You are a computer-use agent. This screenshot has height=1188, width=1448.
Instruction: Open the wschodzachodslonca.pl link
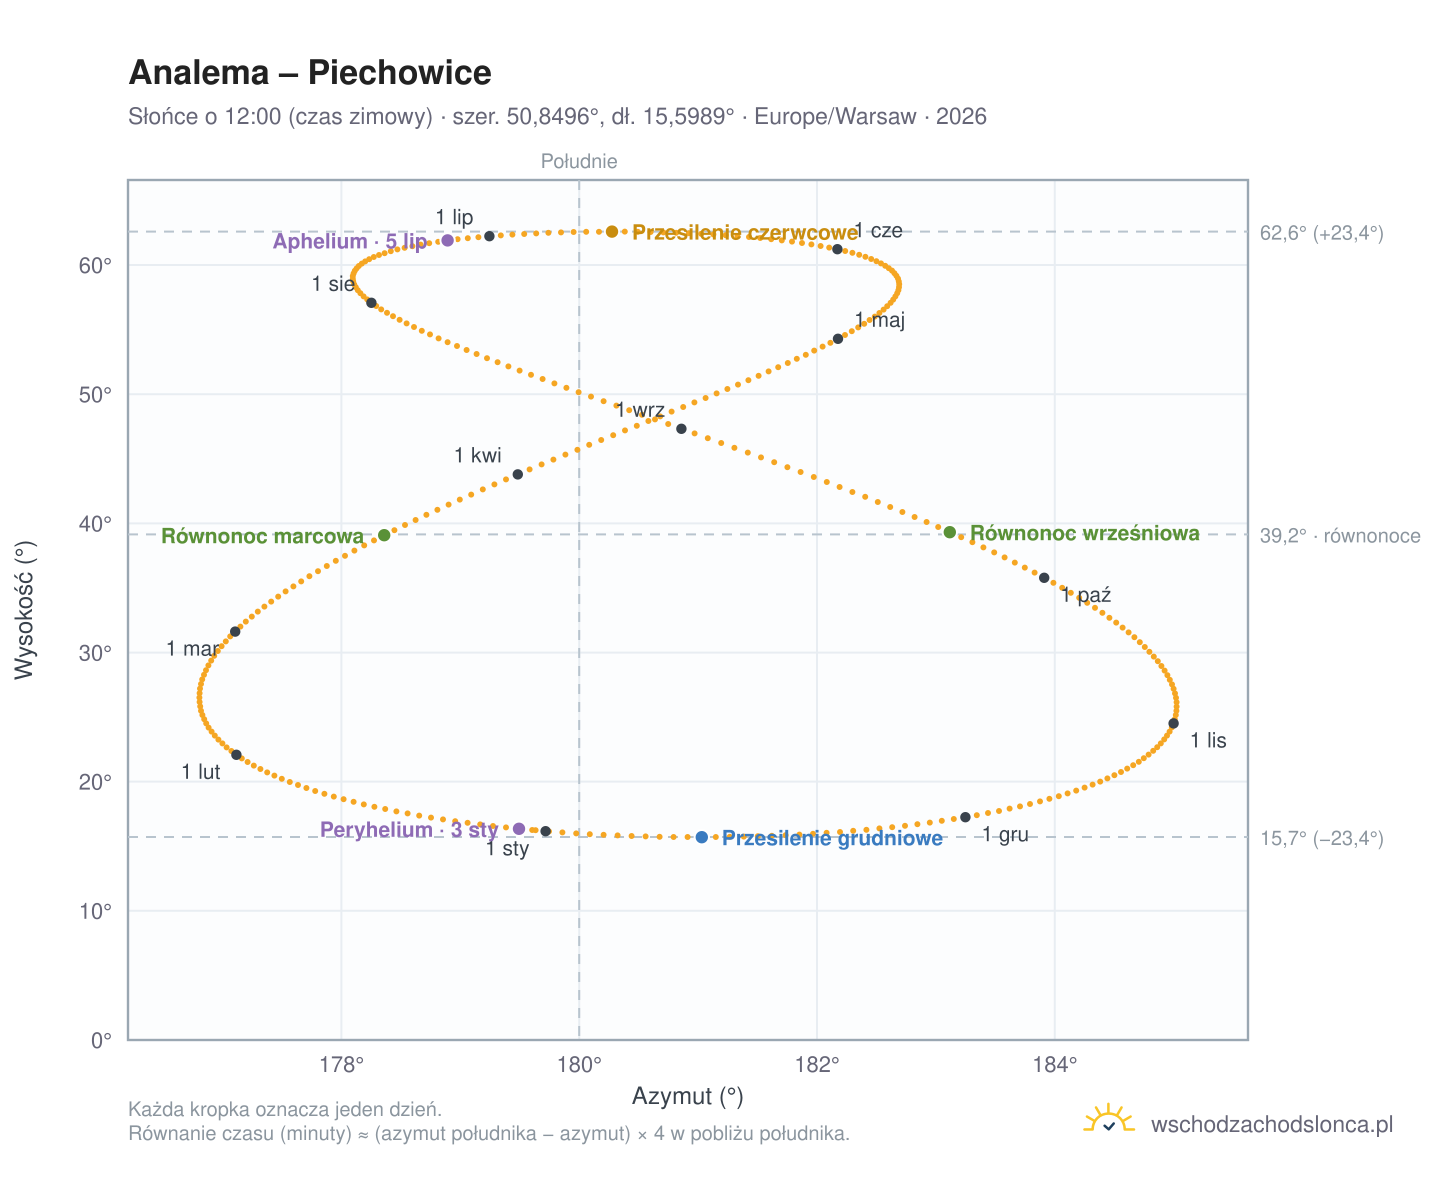(x=1272, y=1125)
